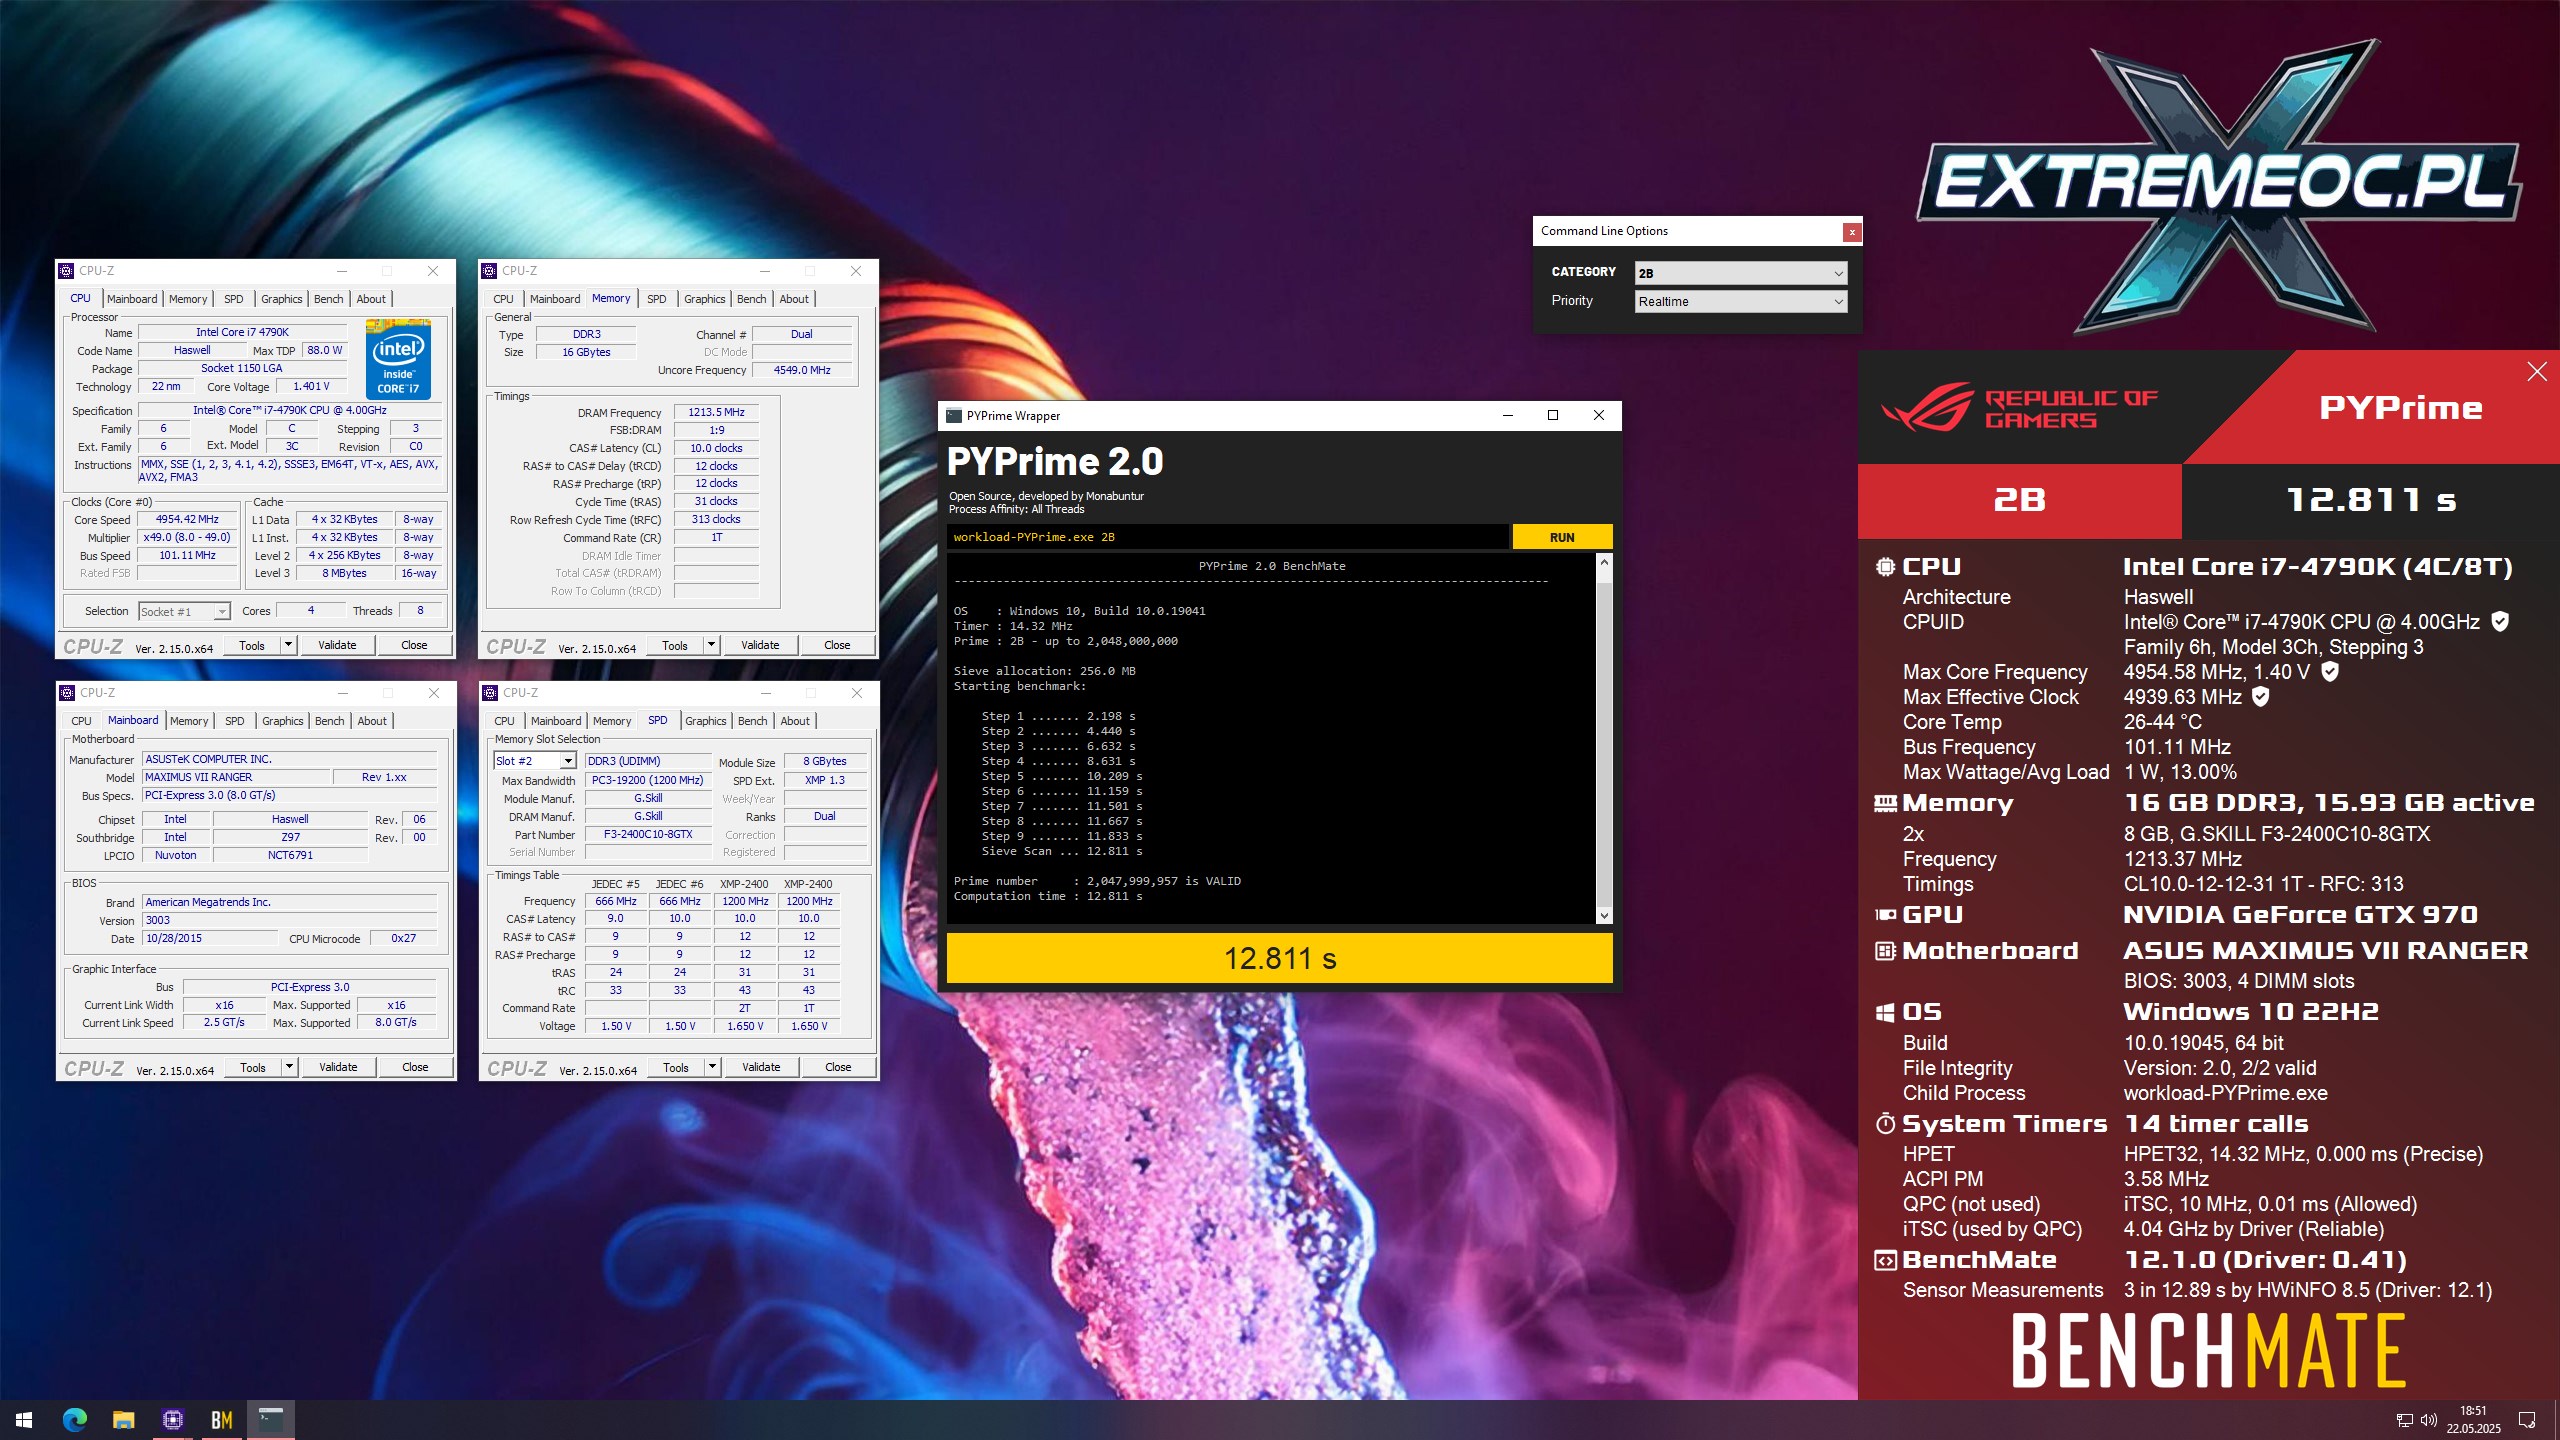Click PYPrime console scrollbar up arrow
This screenshot has width=2560, height=1440.
click(1604, 563)
